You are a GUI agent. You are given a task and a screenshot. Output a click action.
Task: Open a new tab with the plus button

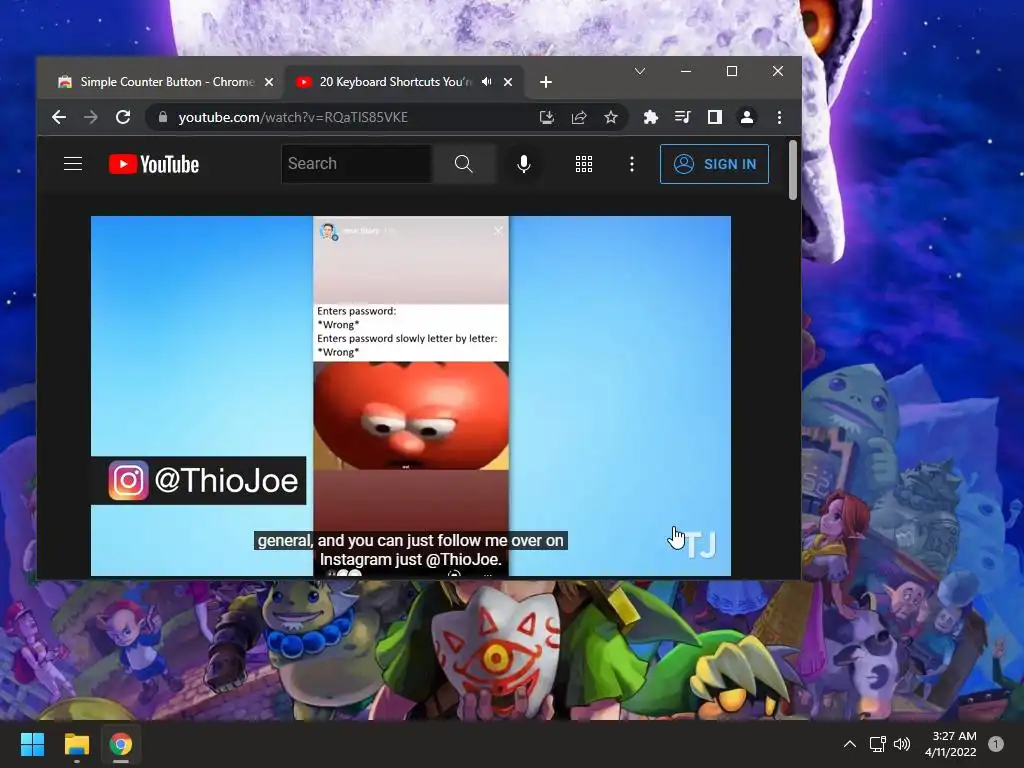click(x=546, y=82)
